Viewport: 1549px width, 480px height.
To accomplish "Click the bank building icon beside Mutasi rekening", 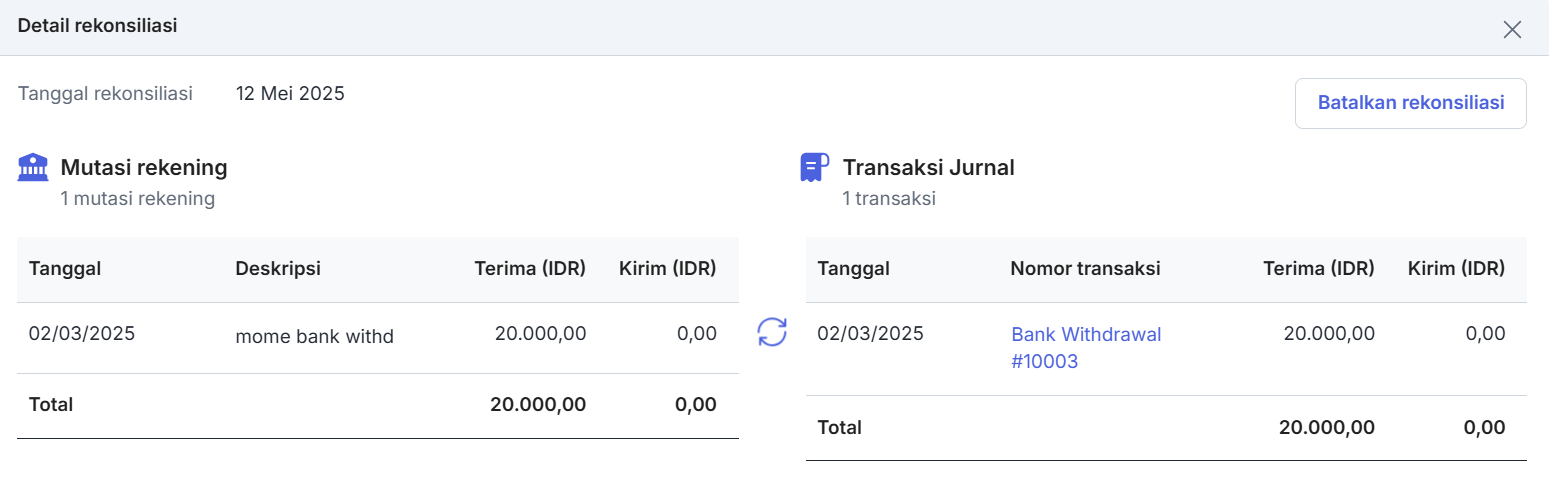I will tap(33, 167).
